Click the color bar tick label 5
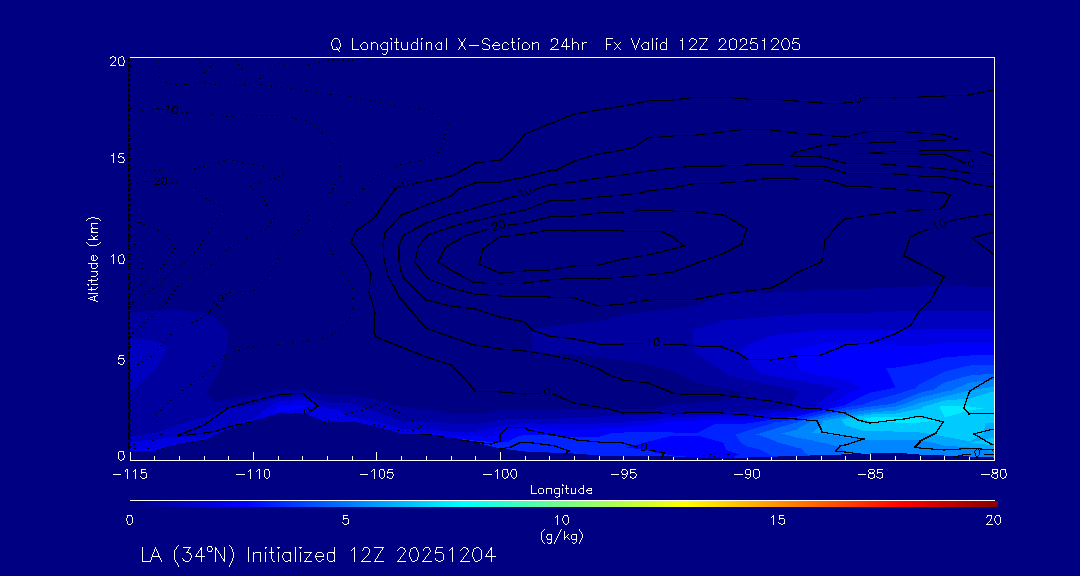The image size is (1080, 576). click(345, 520)
